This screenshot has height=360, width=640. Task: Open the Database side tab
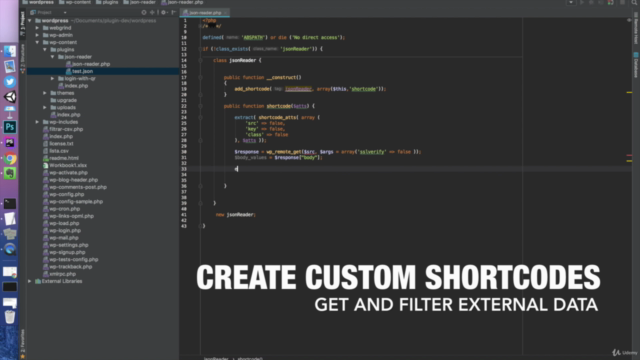[x=636, y=65]
